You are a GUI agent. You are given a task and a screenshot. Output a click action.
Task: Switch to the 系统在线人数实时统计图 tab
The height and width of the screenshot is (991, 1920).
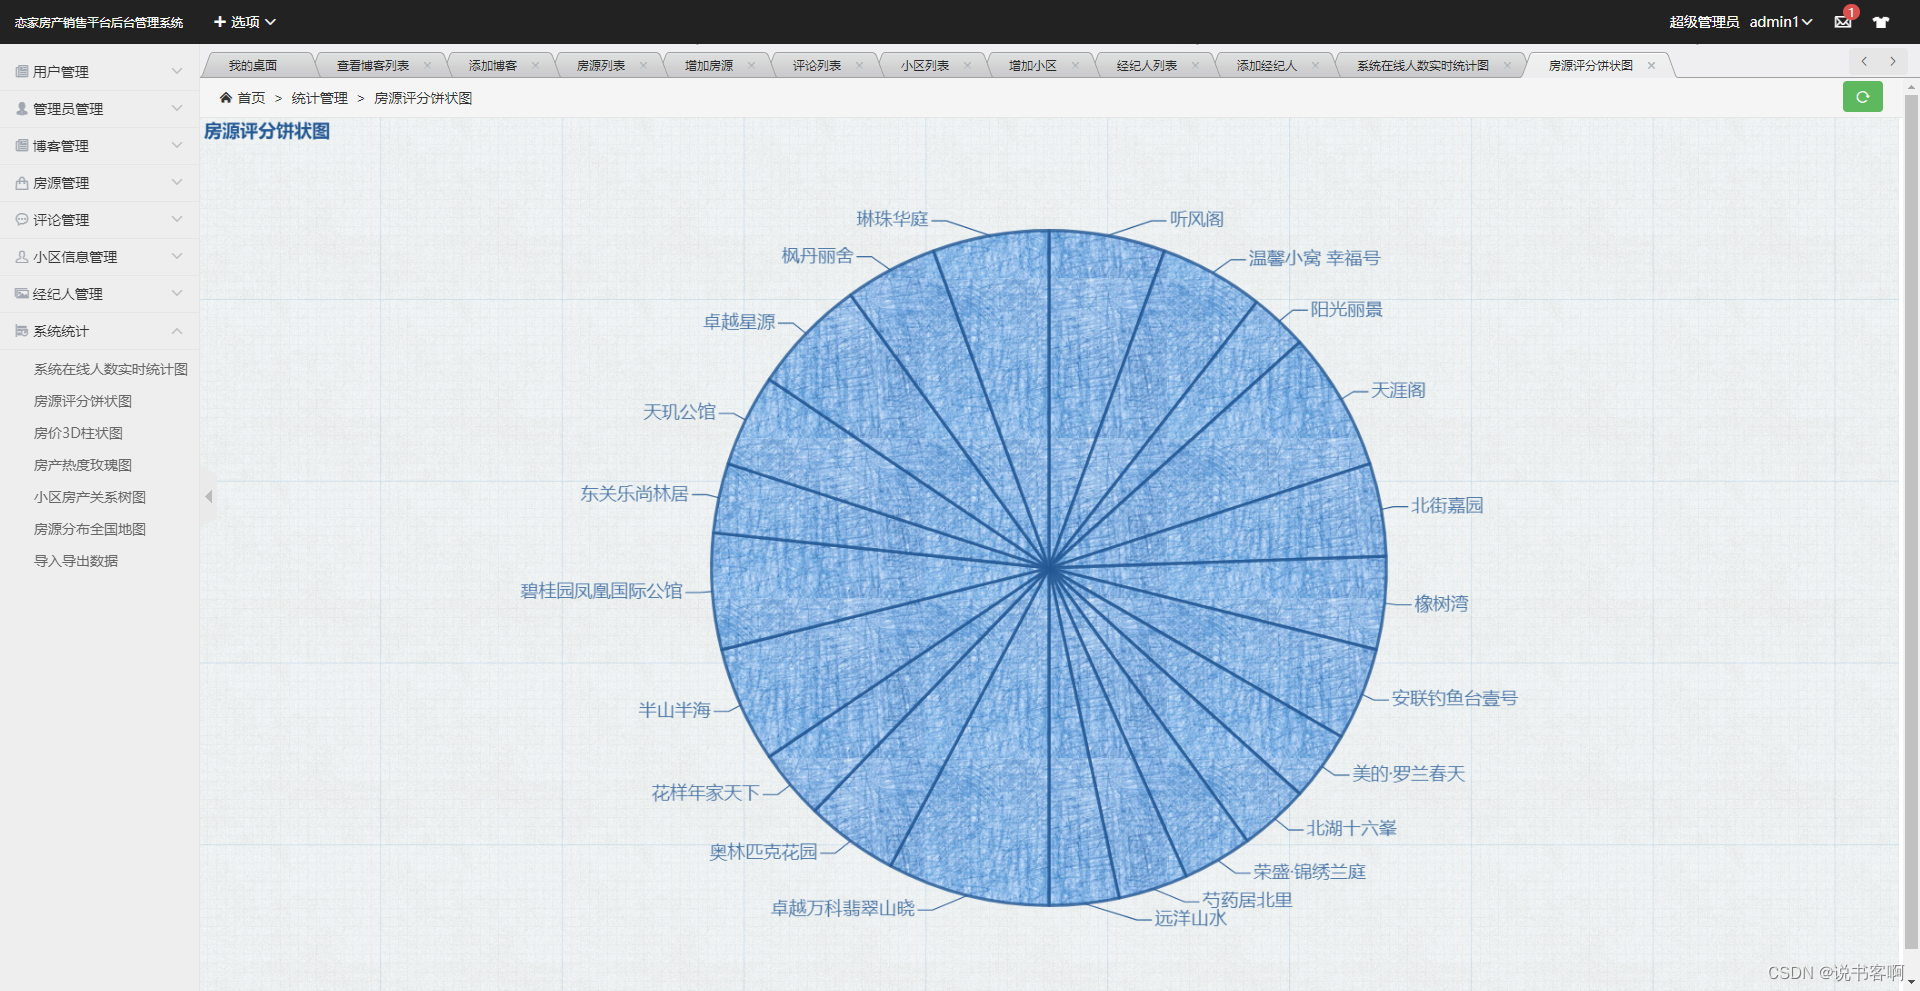pyautogui.click(x=1422, y=66)
